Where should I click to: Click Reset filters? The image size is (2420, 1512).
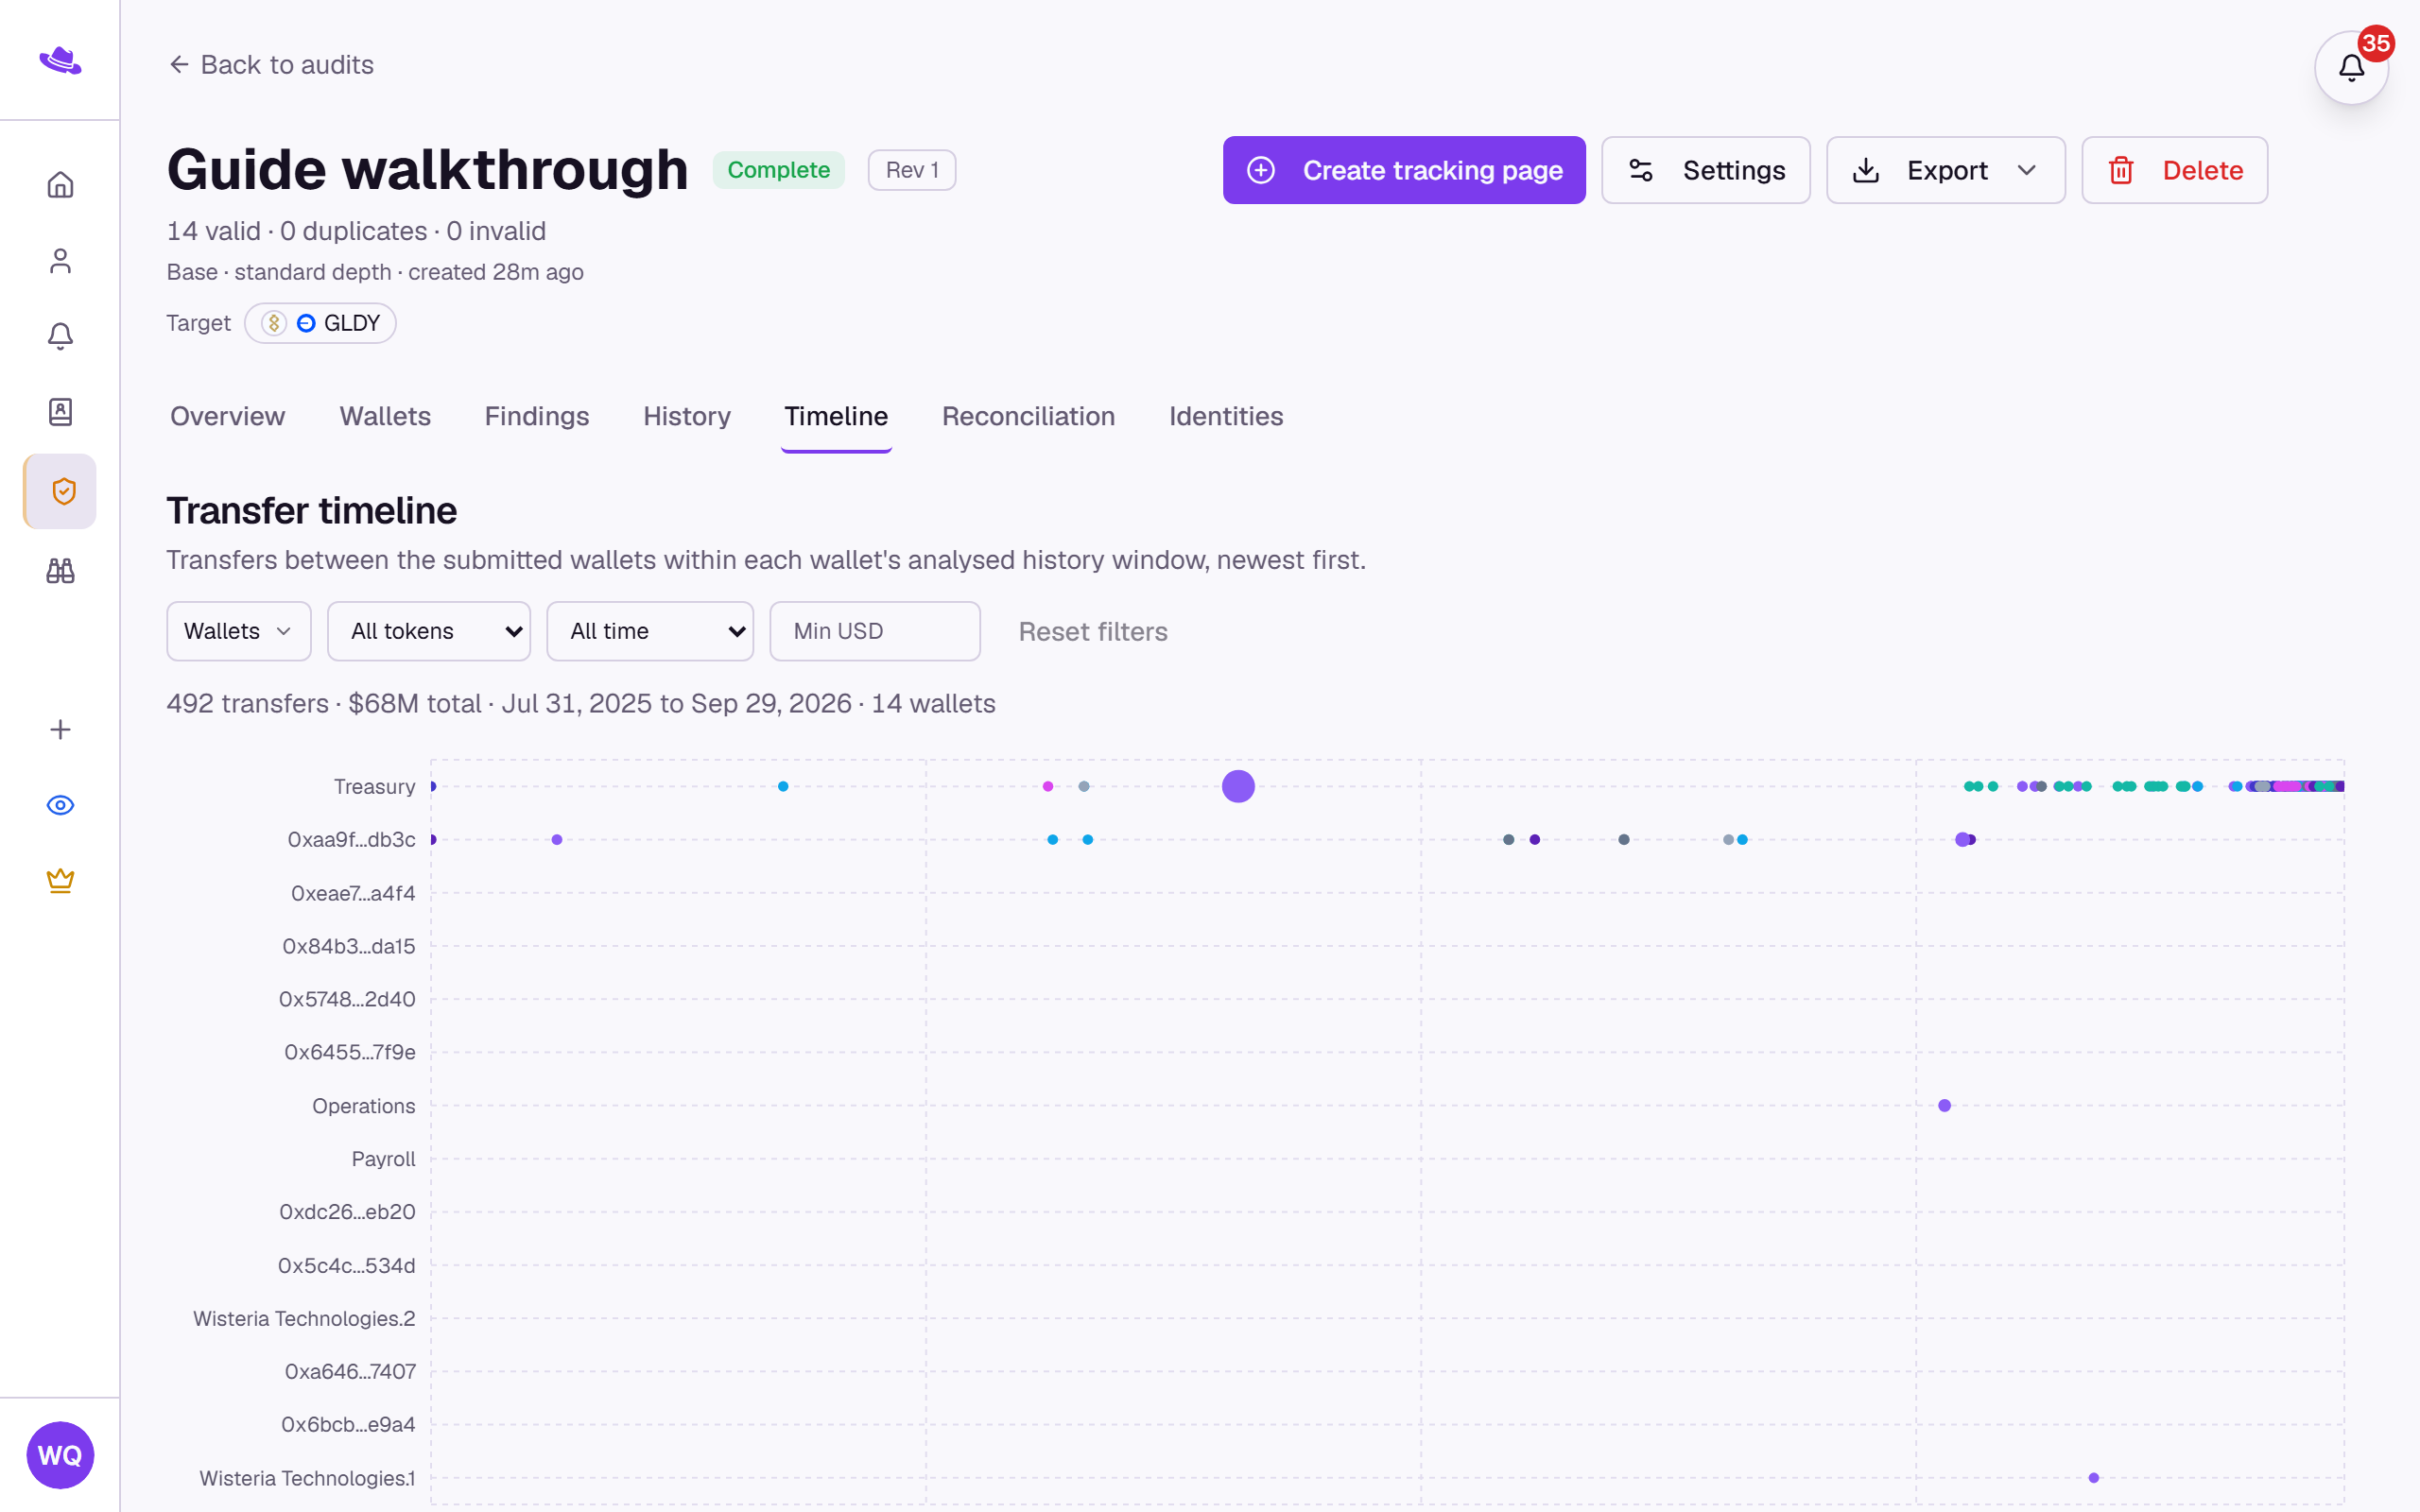point(1093,632)
